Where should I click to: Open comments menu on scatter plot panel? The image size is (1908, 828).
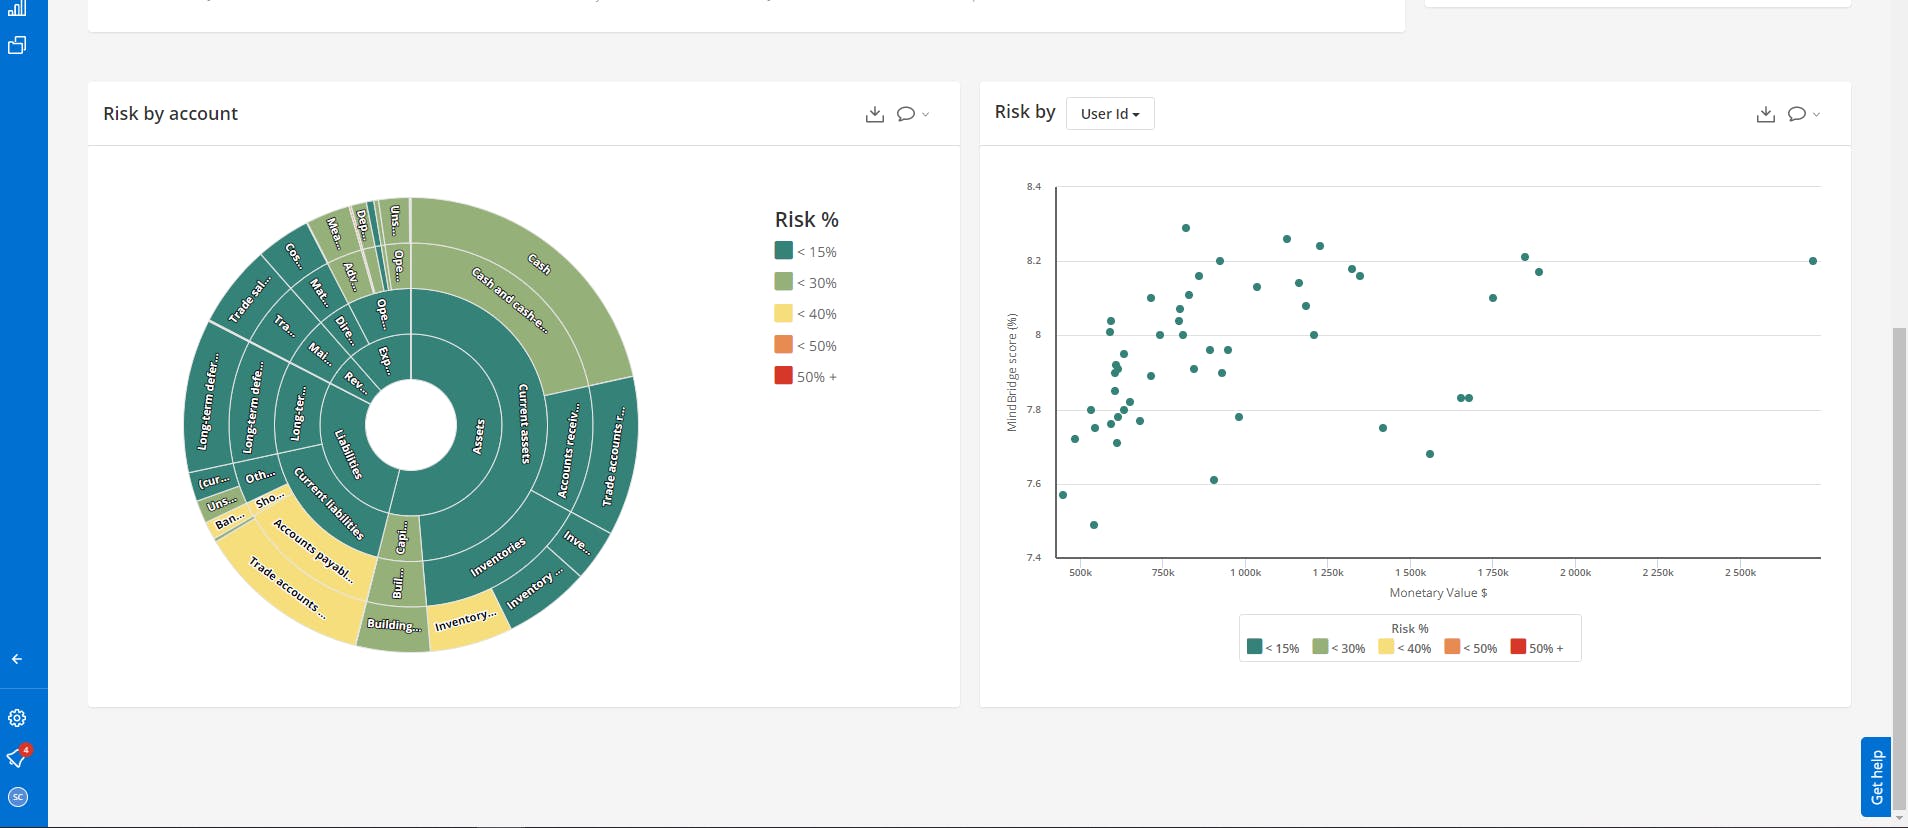coord(1803,114)
